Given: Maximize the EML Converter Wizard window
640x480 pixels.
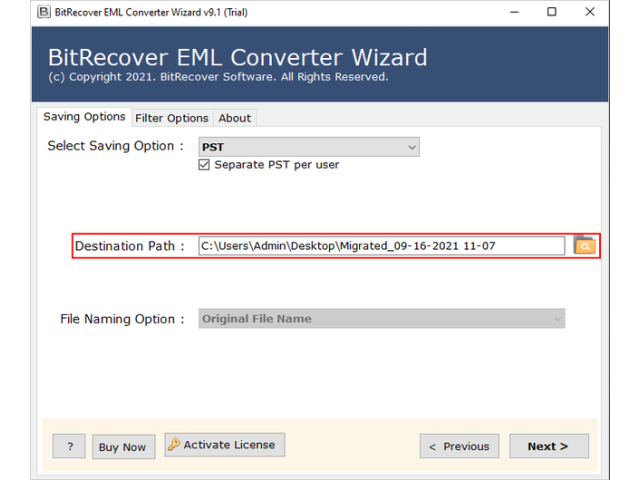Looking at the screenshot, I should tap(551, 12).
